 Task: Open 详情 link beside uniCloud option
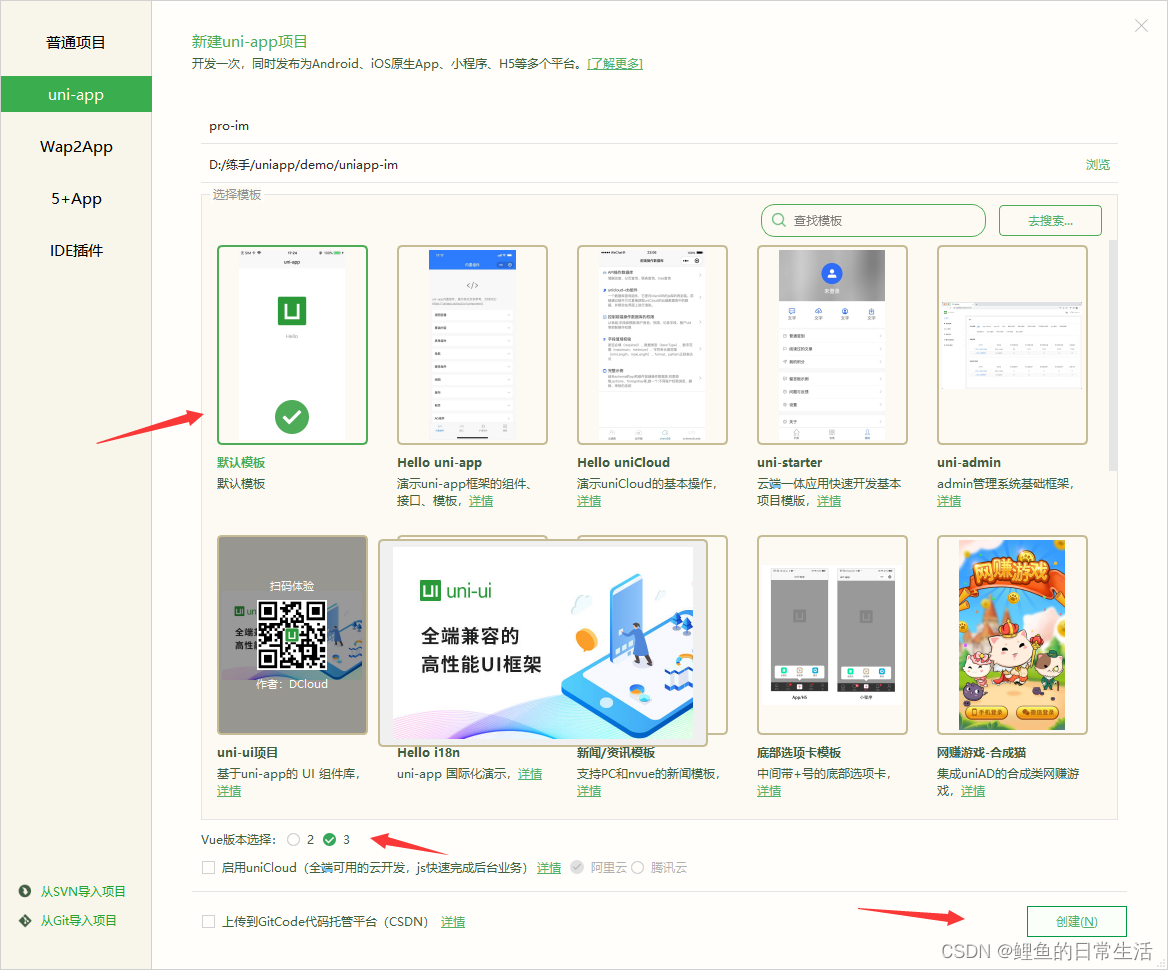pos(548,867)
